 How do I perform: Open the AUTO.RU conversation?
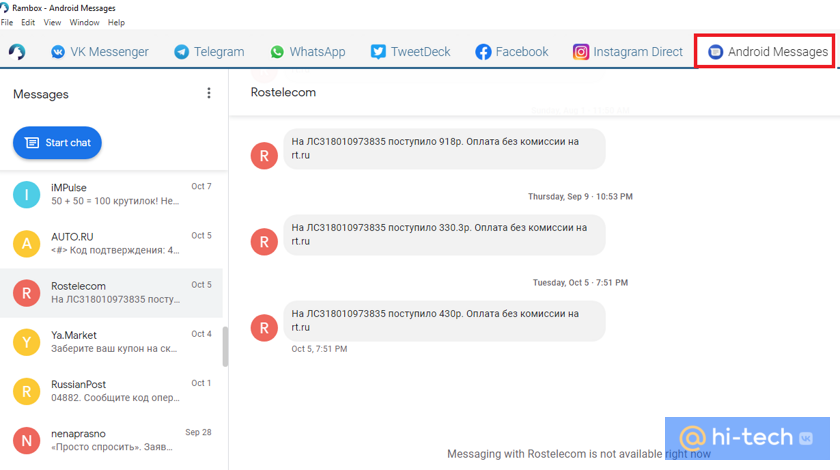coord(111,243)
